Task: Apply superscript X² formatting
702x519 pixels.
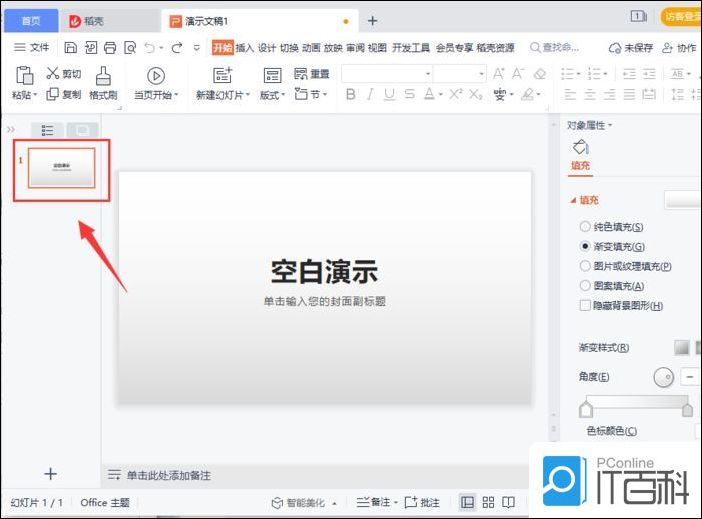Action: pos(456,94)
